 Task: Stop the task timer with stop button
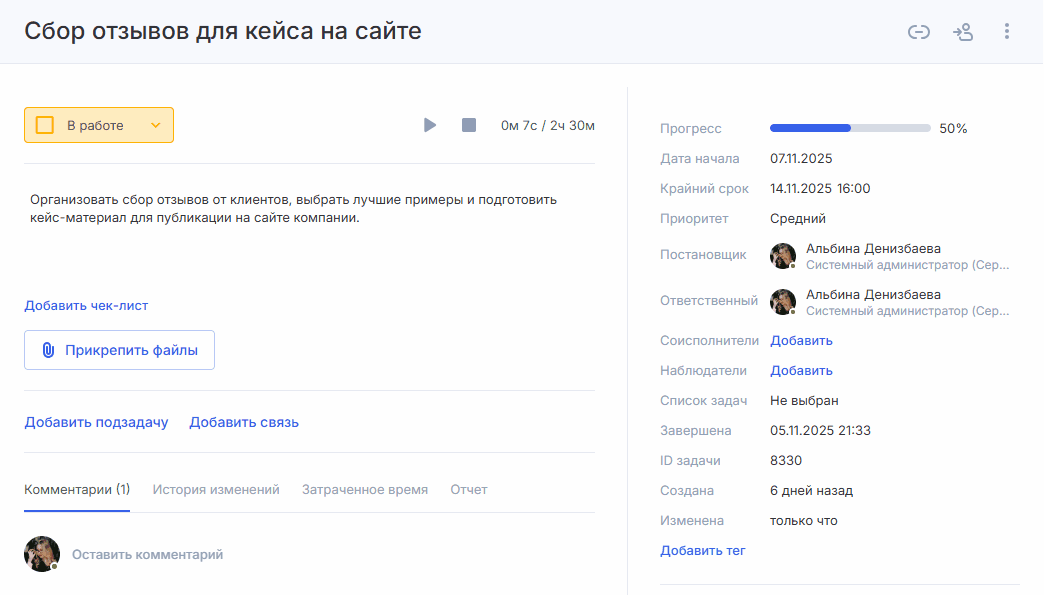coord(469,125)
